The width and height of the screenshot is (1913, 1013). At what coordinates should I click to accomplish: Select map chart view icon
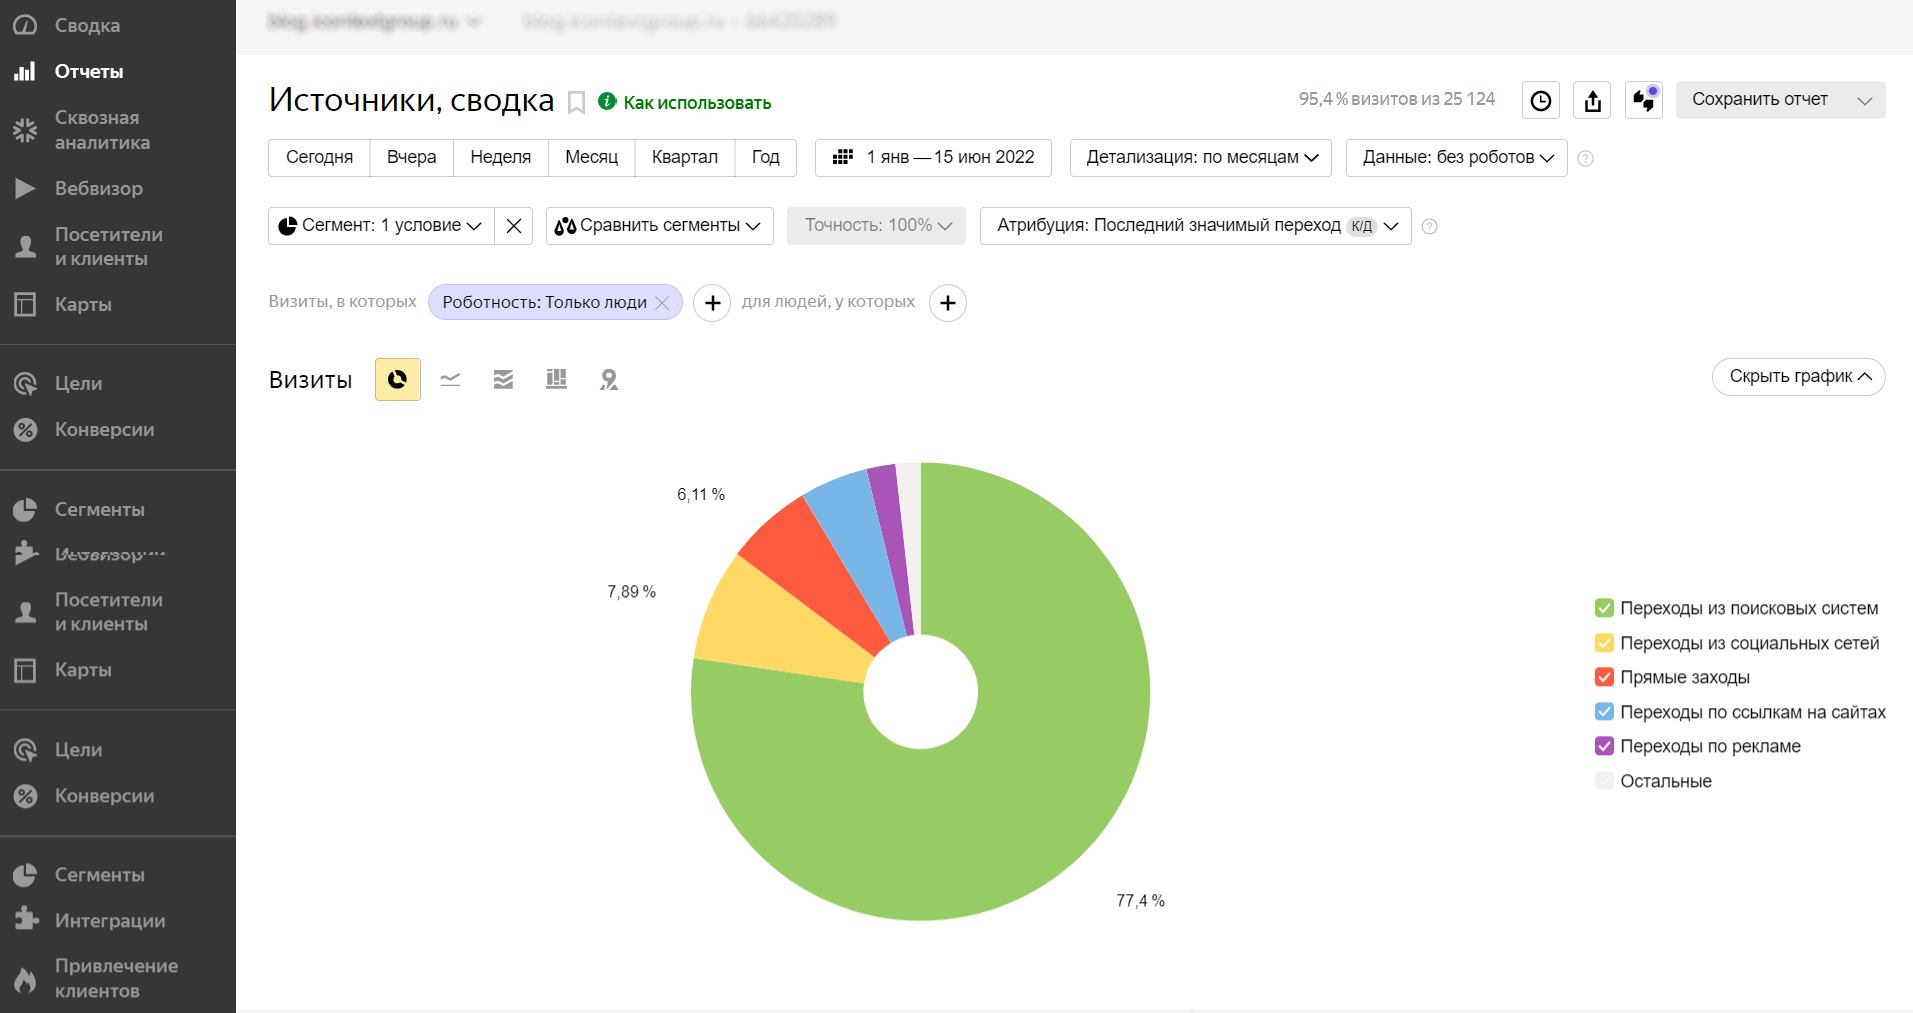[609, 379]
